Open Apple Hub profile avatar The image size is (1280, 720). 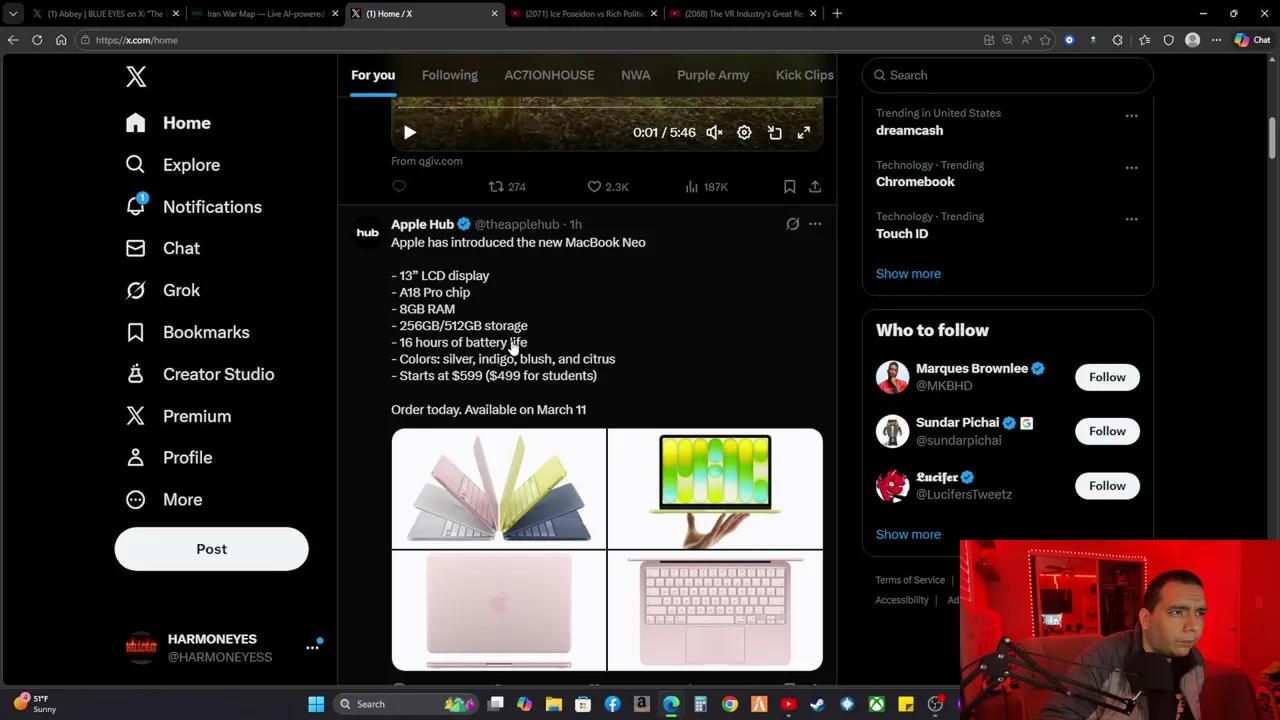tap(367, 233)
